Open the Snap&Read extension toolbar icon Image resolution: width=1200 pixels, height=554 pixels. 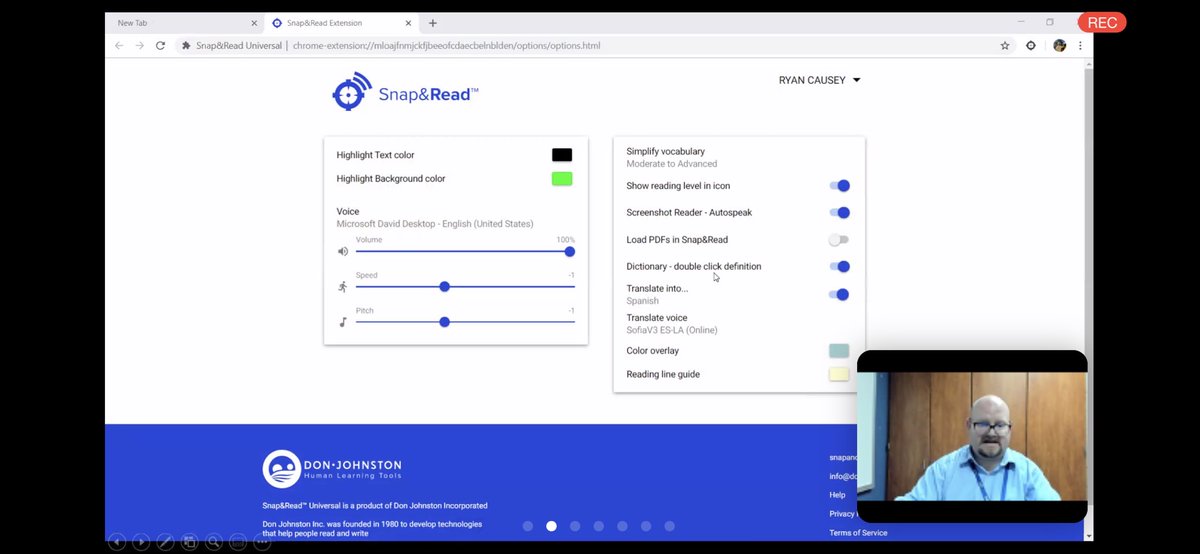[x=1031, y=45]
